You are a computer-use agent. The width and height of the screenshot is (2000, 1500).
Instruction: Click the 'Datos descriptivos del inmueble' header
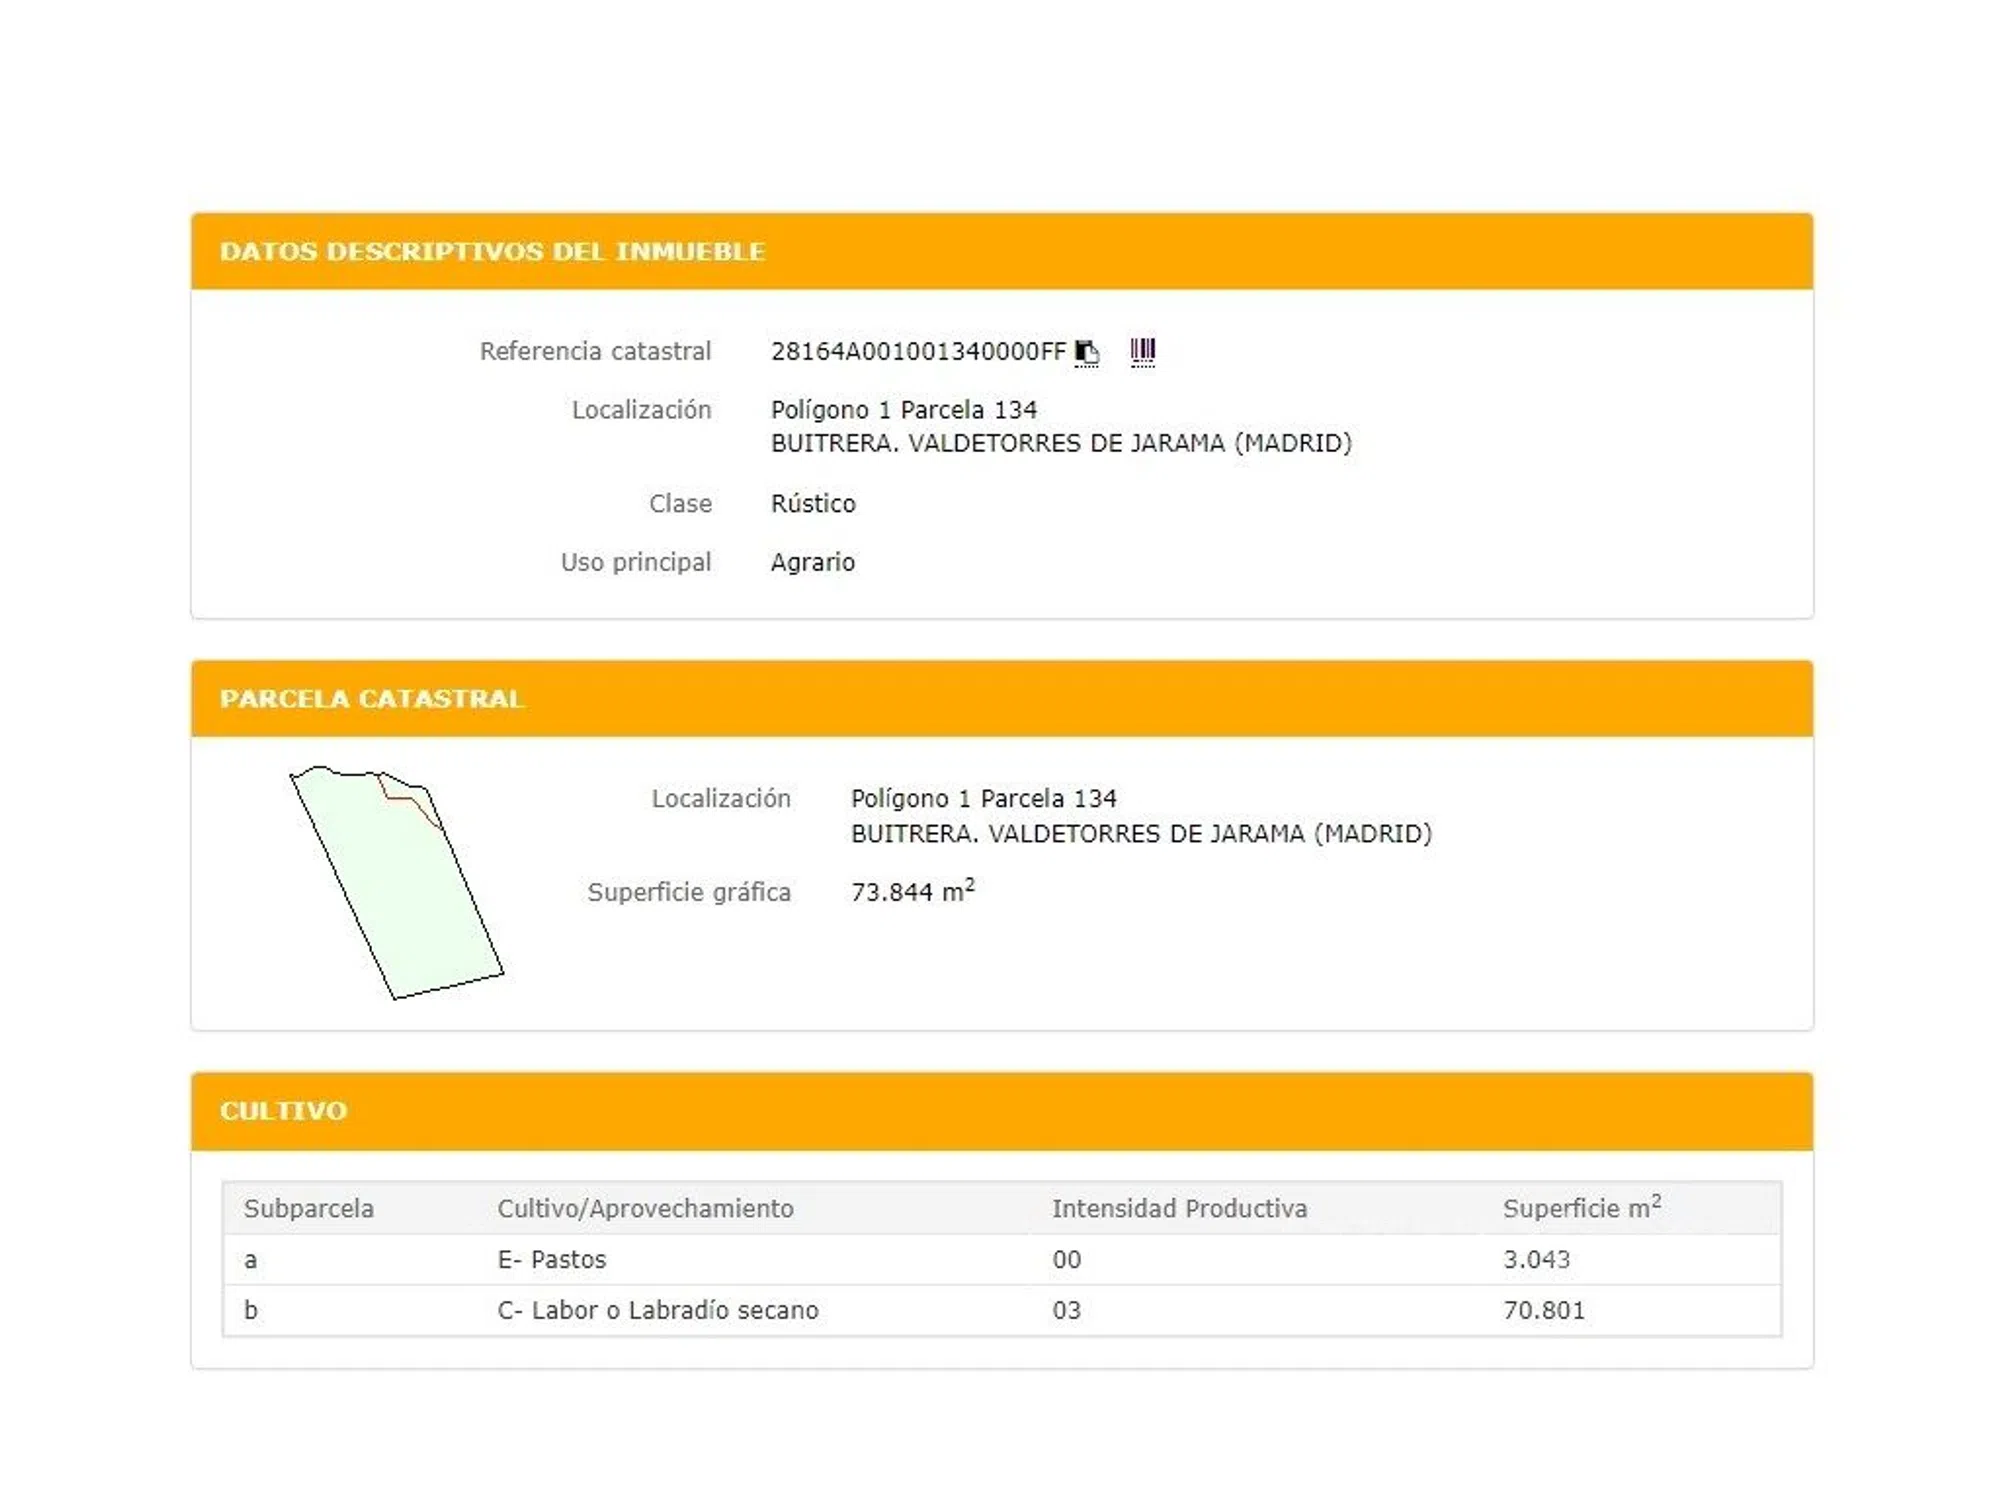[492, 251]
